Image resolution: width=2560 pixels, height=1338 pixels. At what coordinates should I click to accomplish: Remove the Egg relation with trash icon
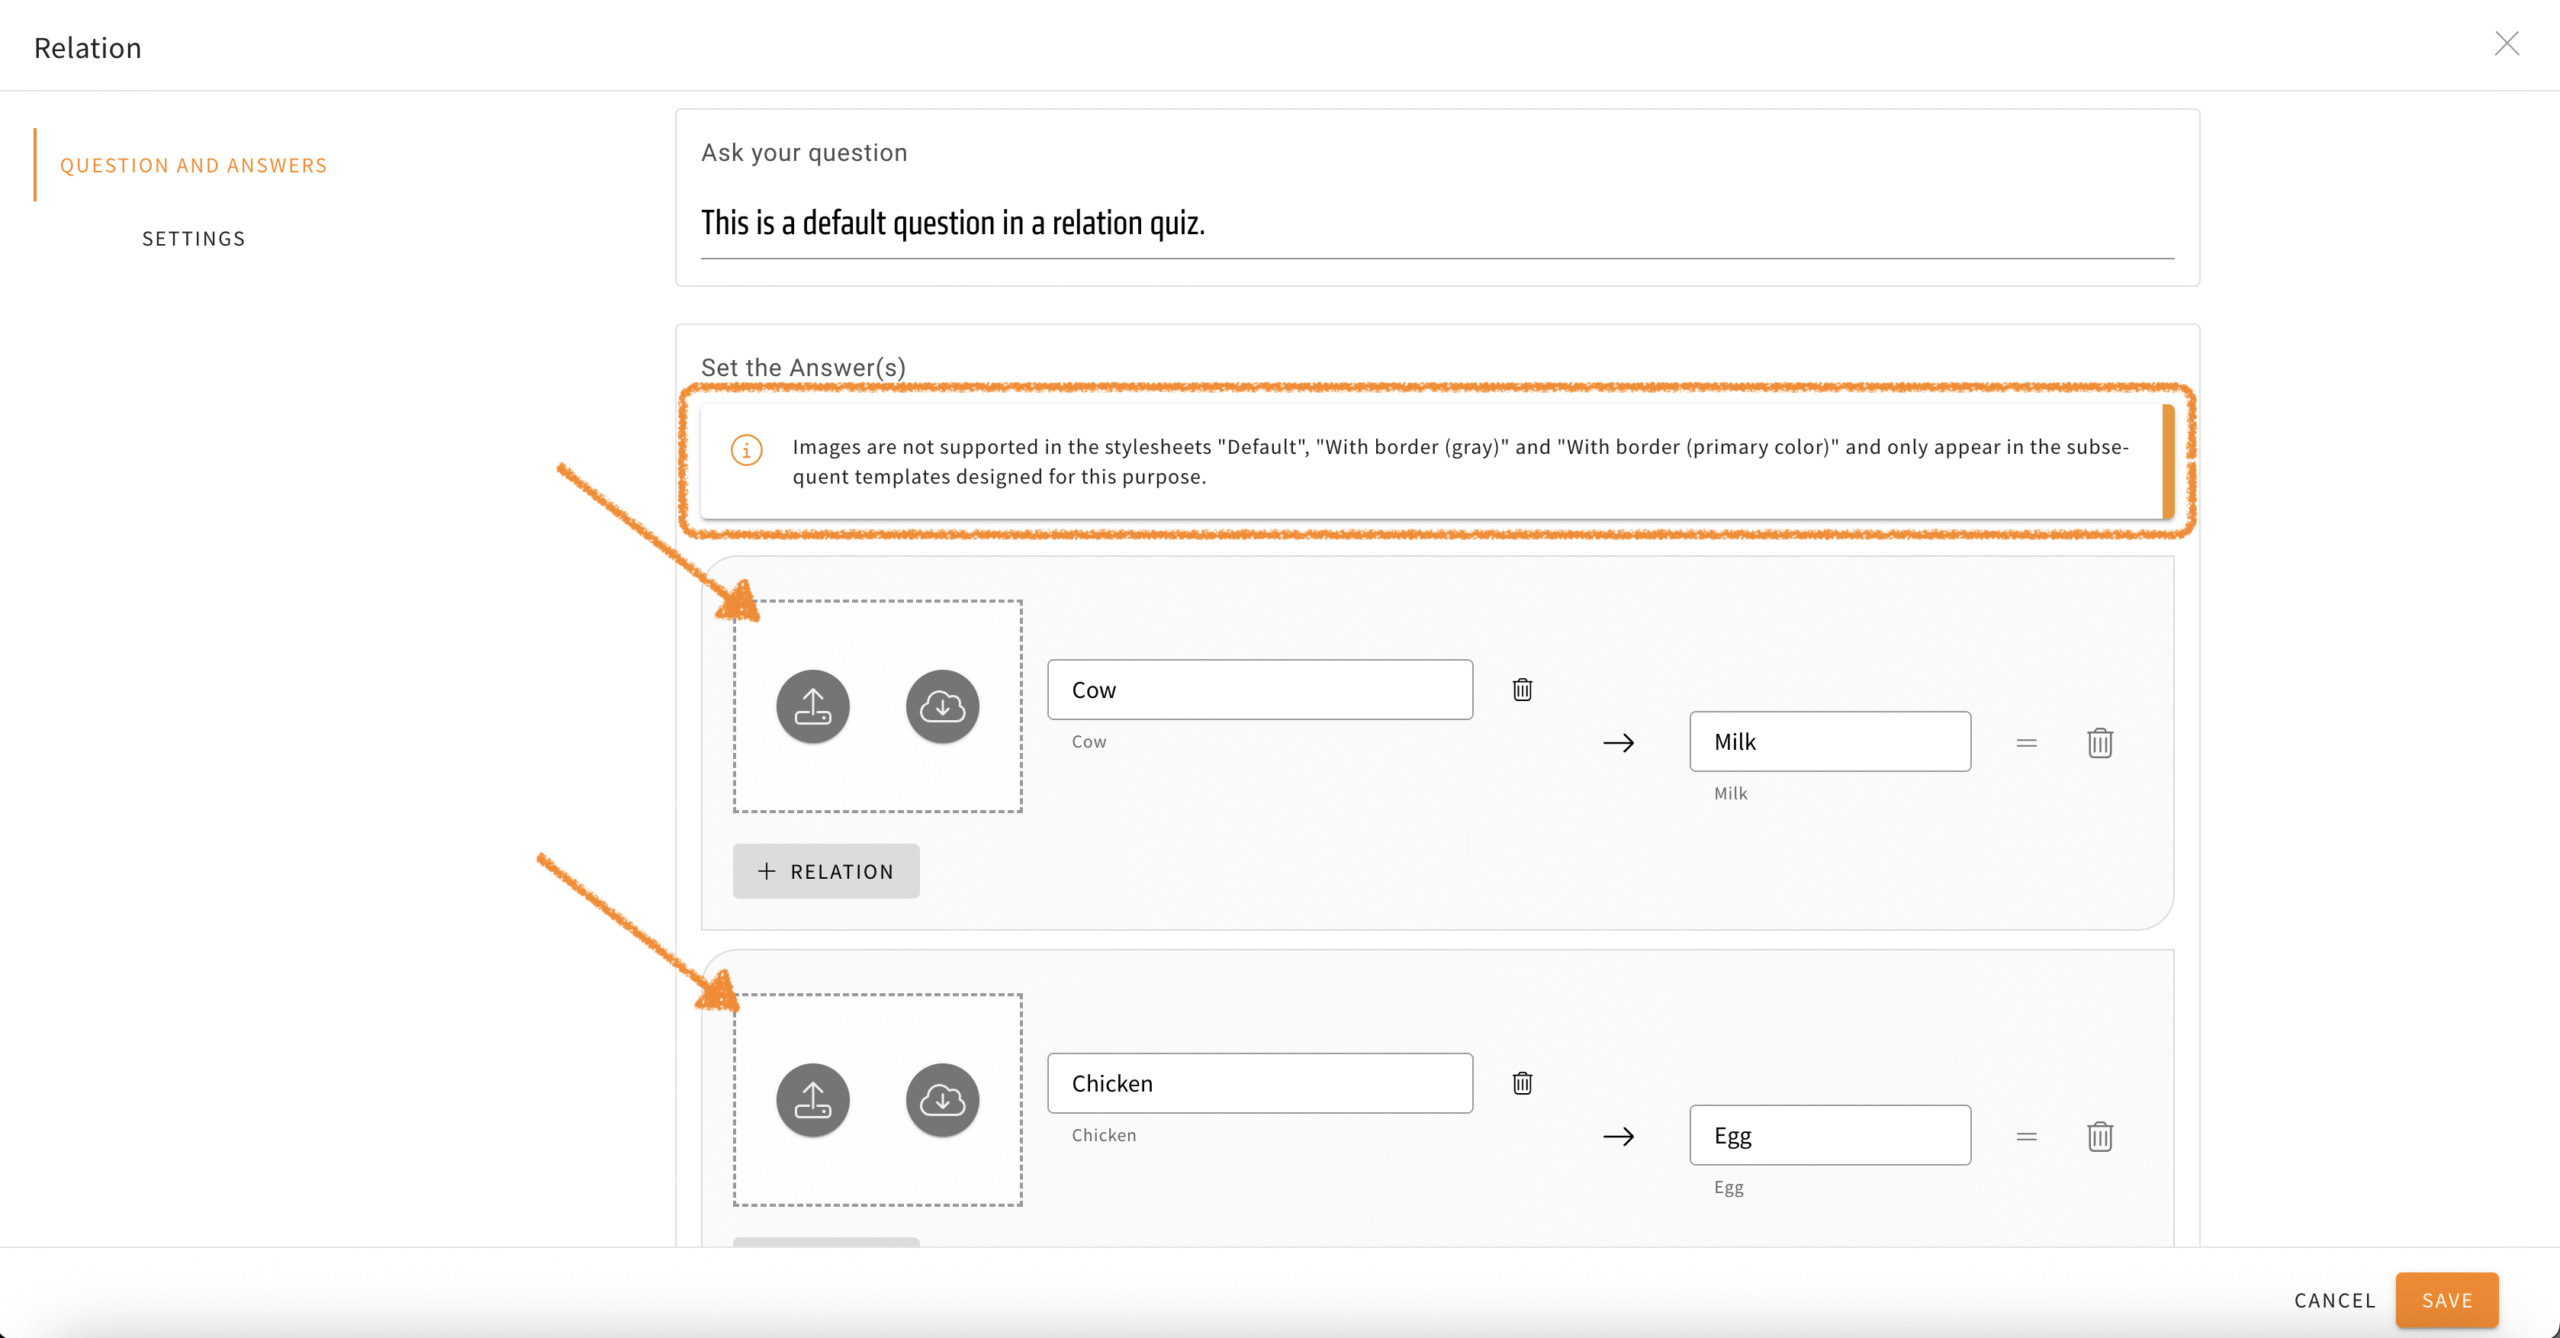(x=2100, y=1137)
